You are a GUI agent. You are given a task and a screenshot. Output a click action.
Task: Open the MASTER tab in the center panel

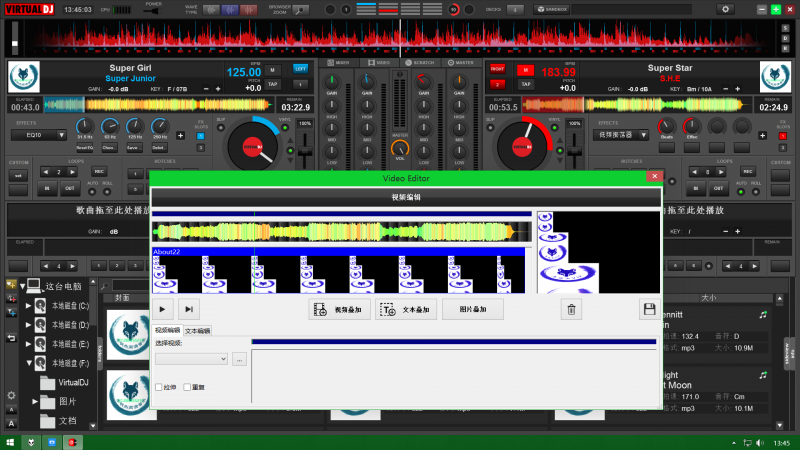[461, 63]
